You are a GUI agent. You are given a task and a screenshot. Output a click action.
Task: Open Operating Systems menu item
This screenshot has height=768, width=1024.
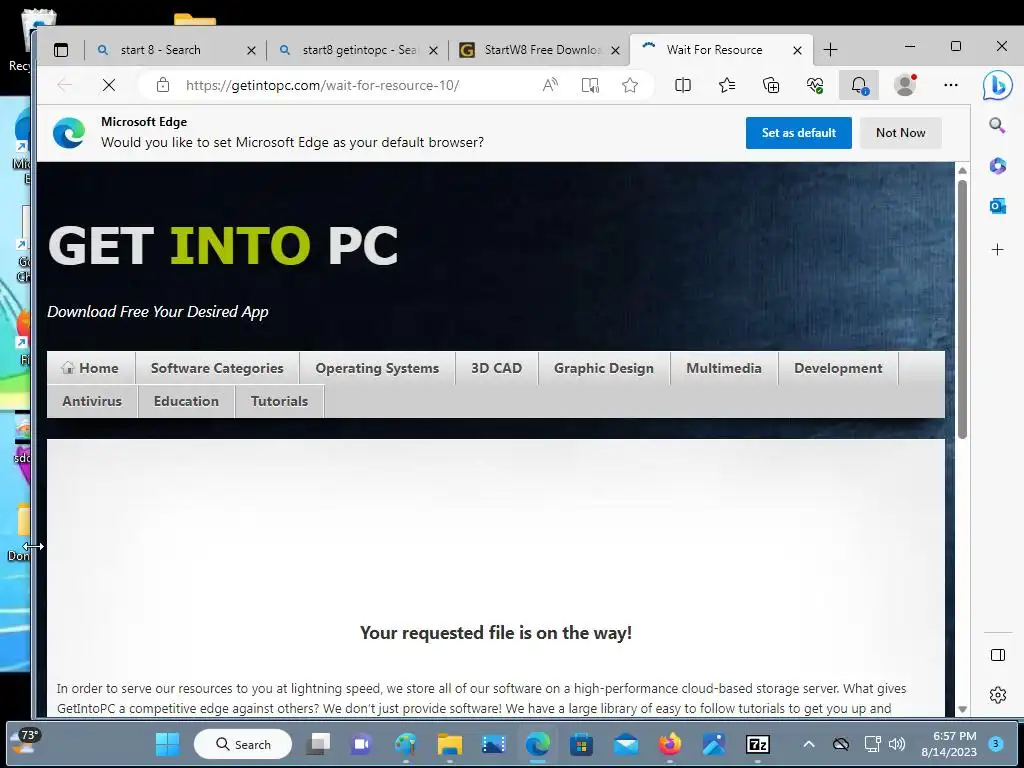[377, 368]
